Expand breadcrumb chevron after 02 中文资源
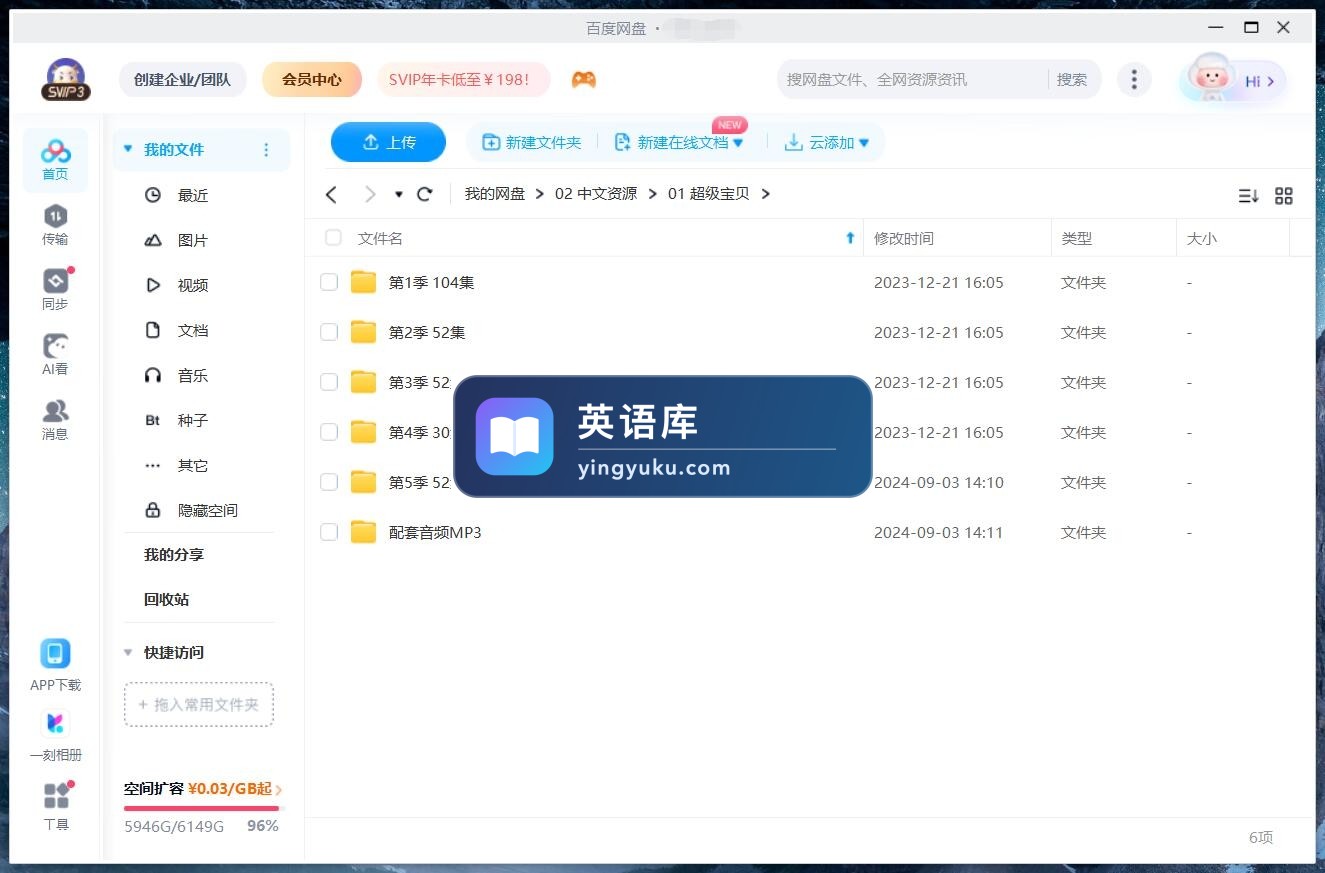The width and height of the screenshot is (1325, 873). (652, 194)
